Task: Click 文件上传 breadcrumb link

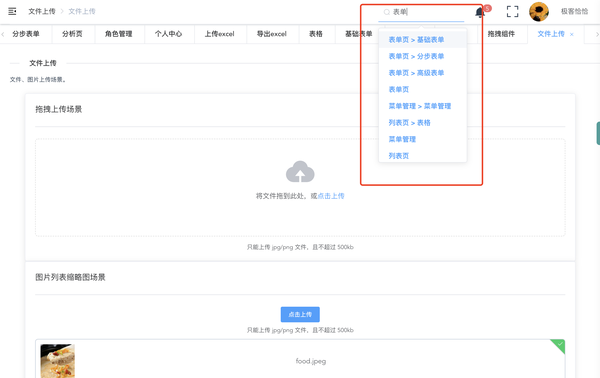Action: pos(42,11)
